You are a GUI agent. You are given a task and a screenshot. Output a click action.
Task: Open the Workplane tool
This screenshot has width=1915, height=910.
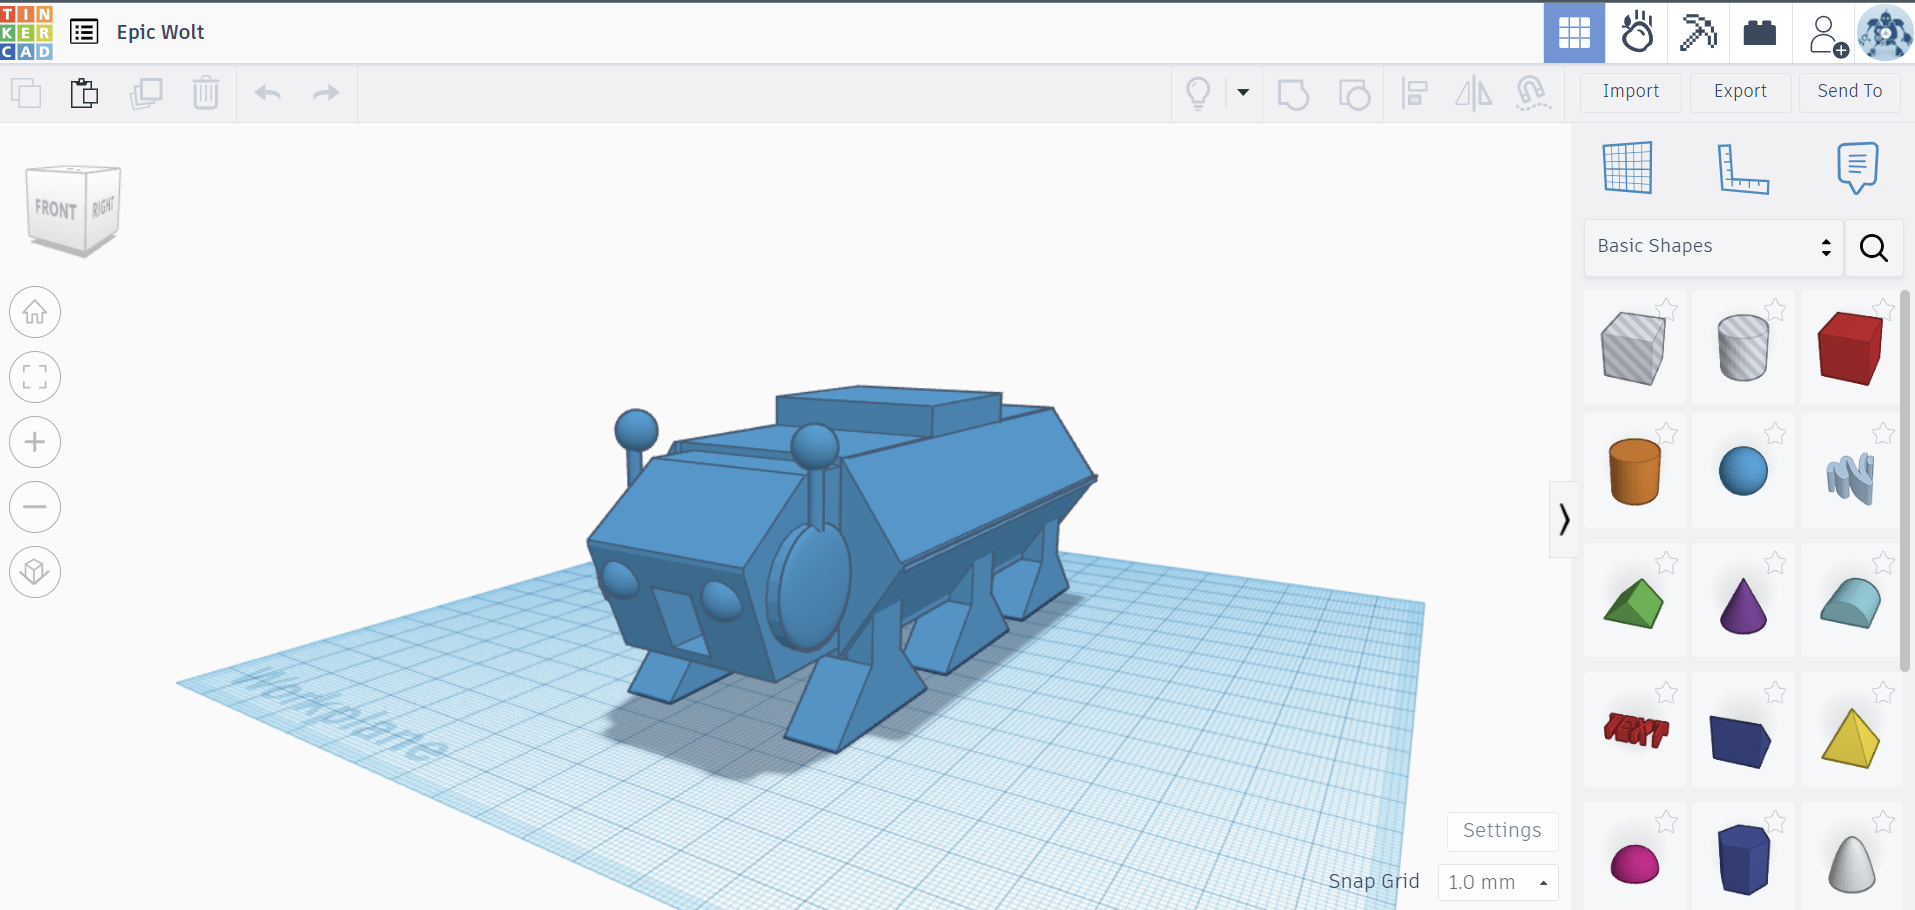coord(1627,167)
